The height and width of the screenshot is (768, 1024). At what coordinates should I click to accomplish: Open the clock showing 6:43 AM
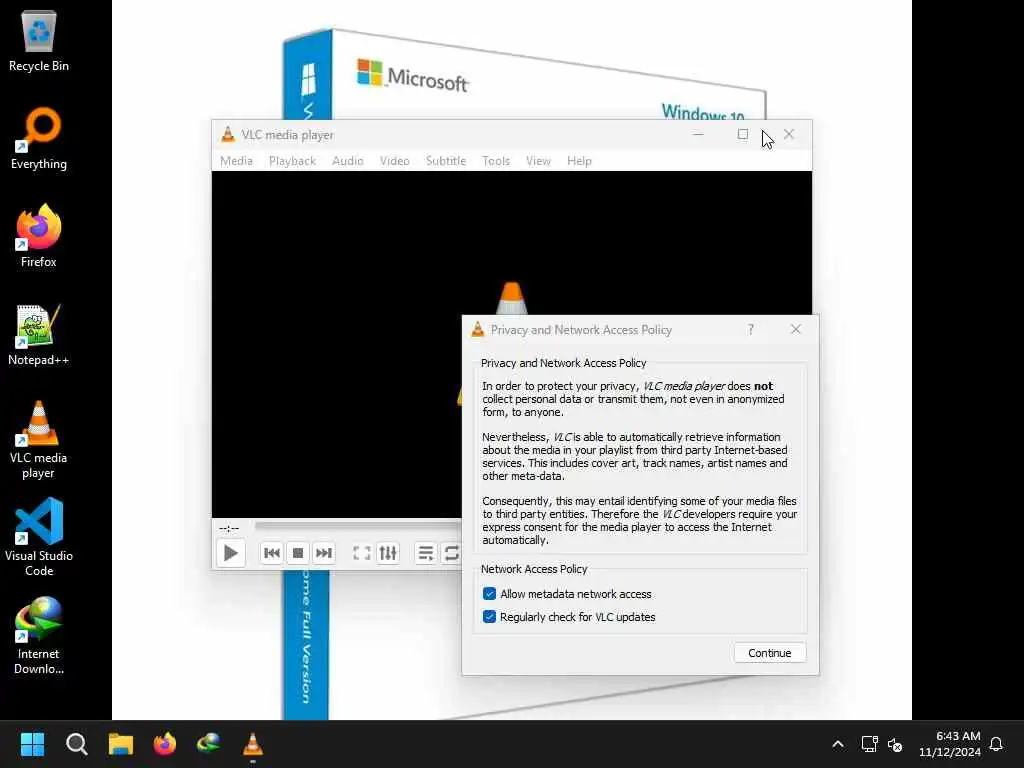coord(950,744)
